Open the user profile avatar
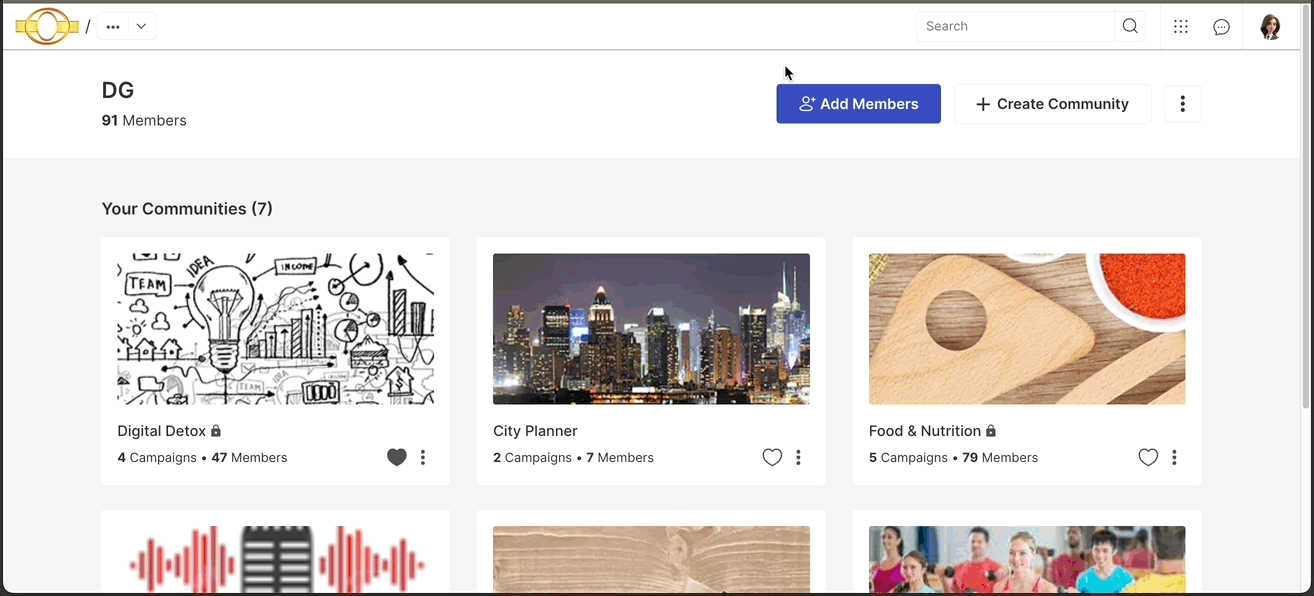1314x596 pixels. tap(1270, 27)
